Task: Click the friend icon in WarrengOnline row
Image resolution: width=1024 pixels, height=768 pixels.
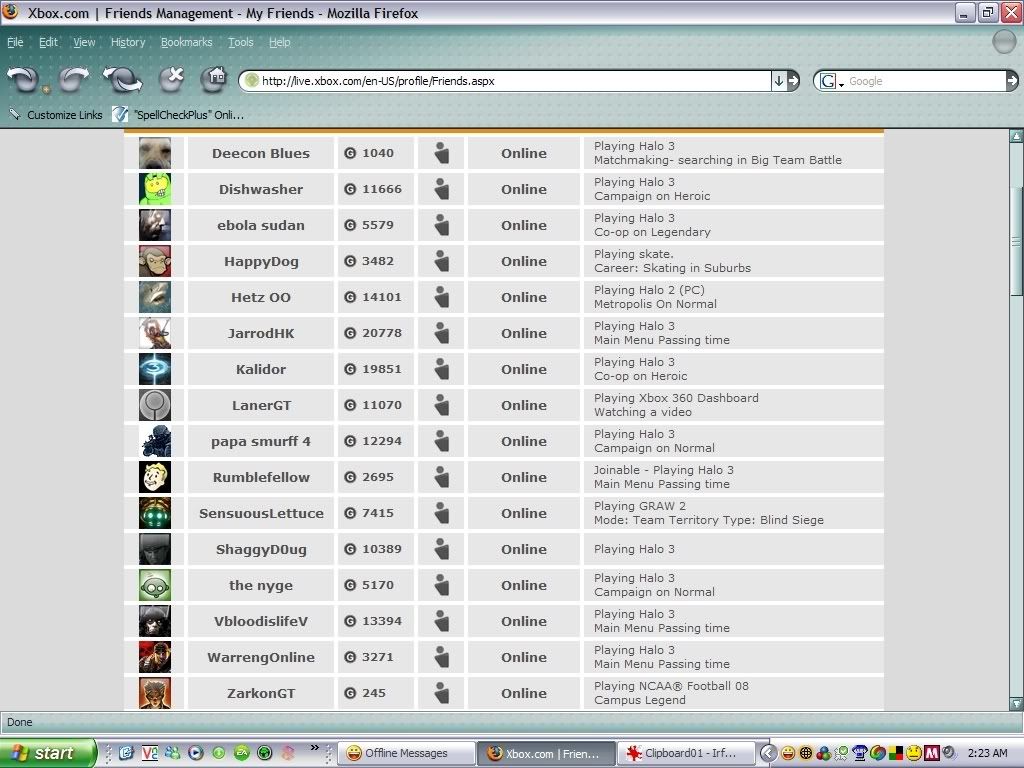Action: tap(442, 656)
